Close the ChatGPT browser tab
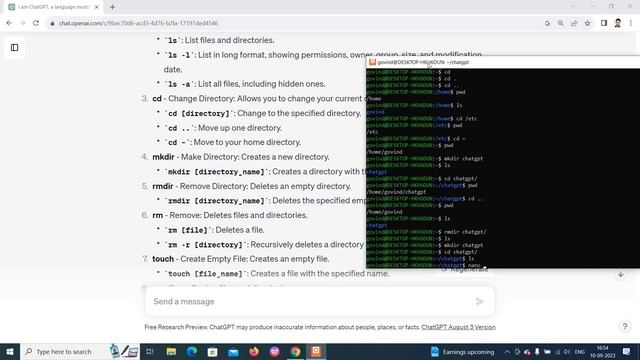Screen dimensions: 640x360 click(x=97, y=7)
